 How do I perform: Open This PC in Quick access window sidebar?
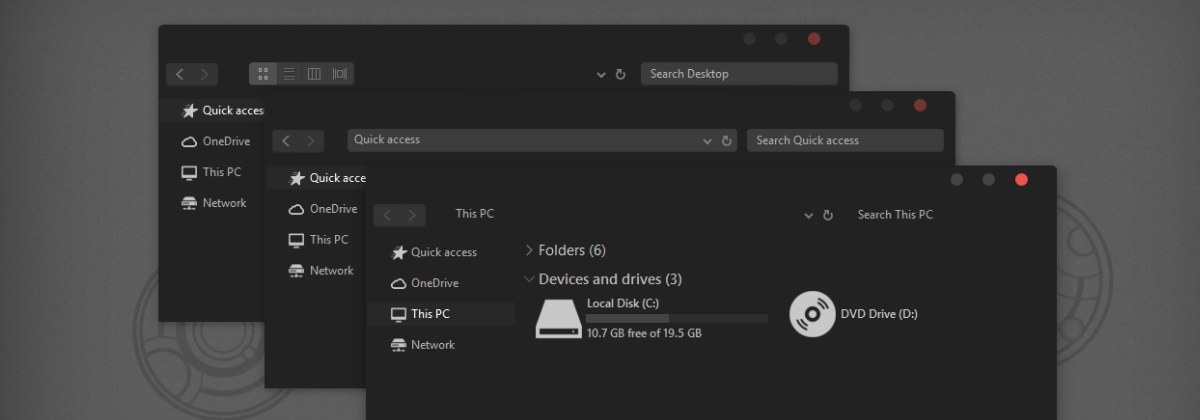329,240
